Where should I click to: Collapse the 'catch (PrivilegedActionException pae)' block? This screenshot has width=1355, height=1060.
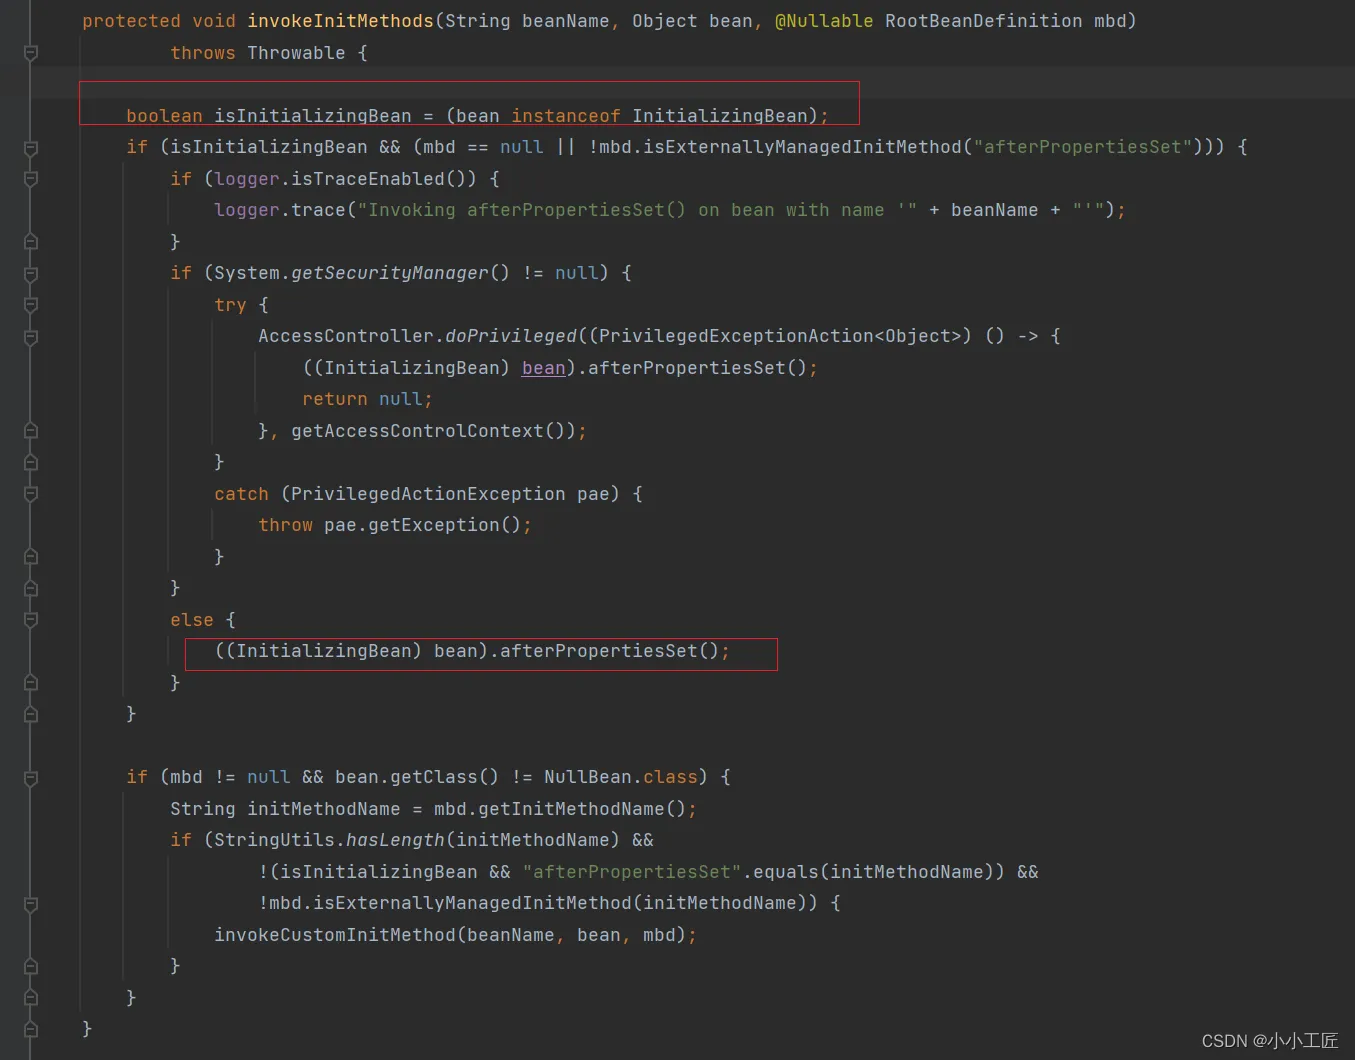tap(31, 494)
